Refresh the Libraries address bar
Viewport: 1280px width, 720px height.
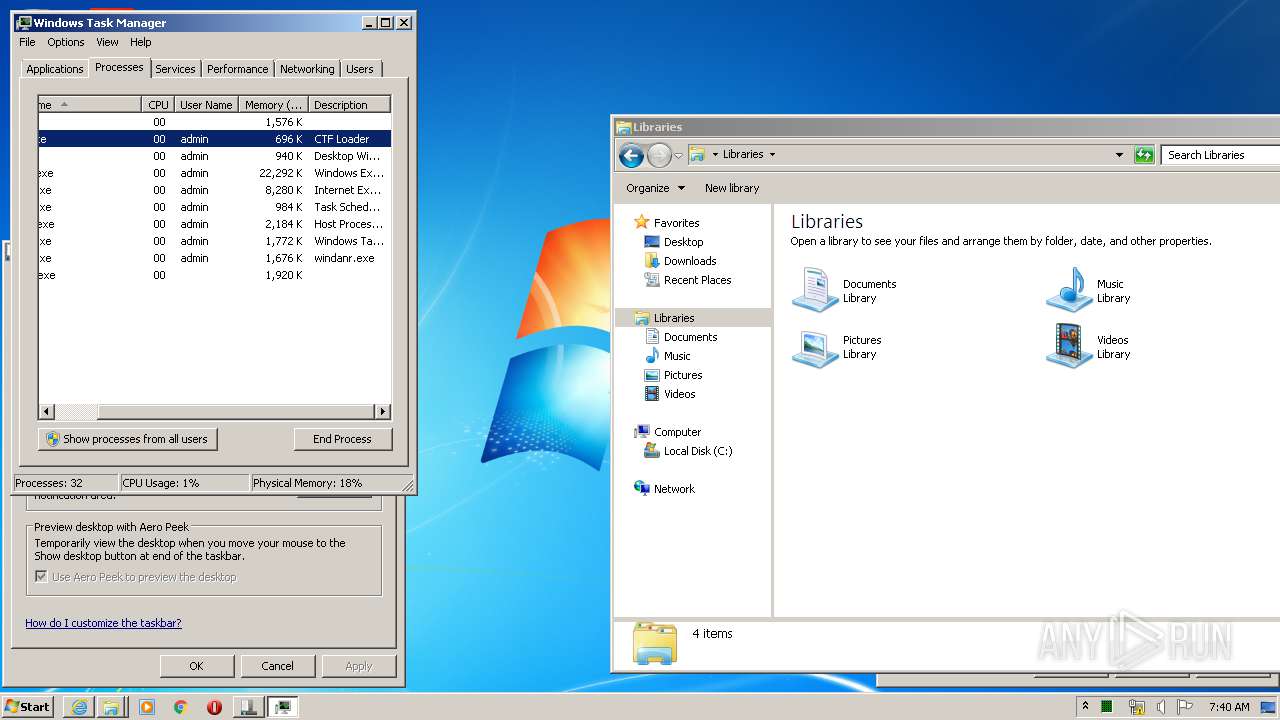(1144, 155)
